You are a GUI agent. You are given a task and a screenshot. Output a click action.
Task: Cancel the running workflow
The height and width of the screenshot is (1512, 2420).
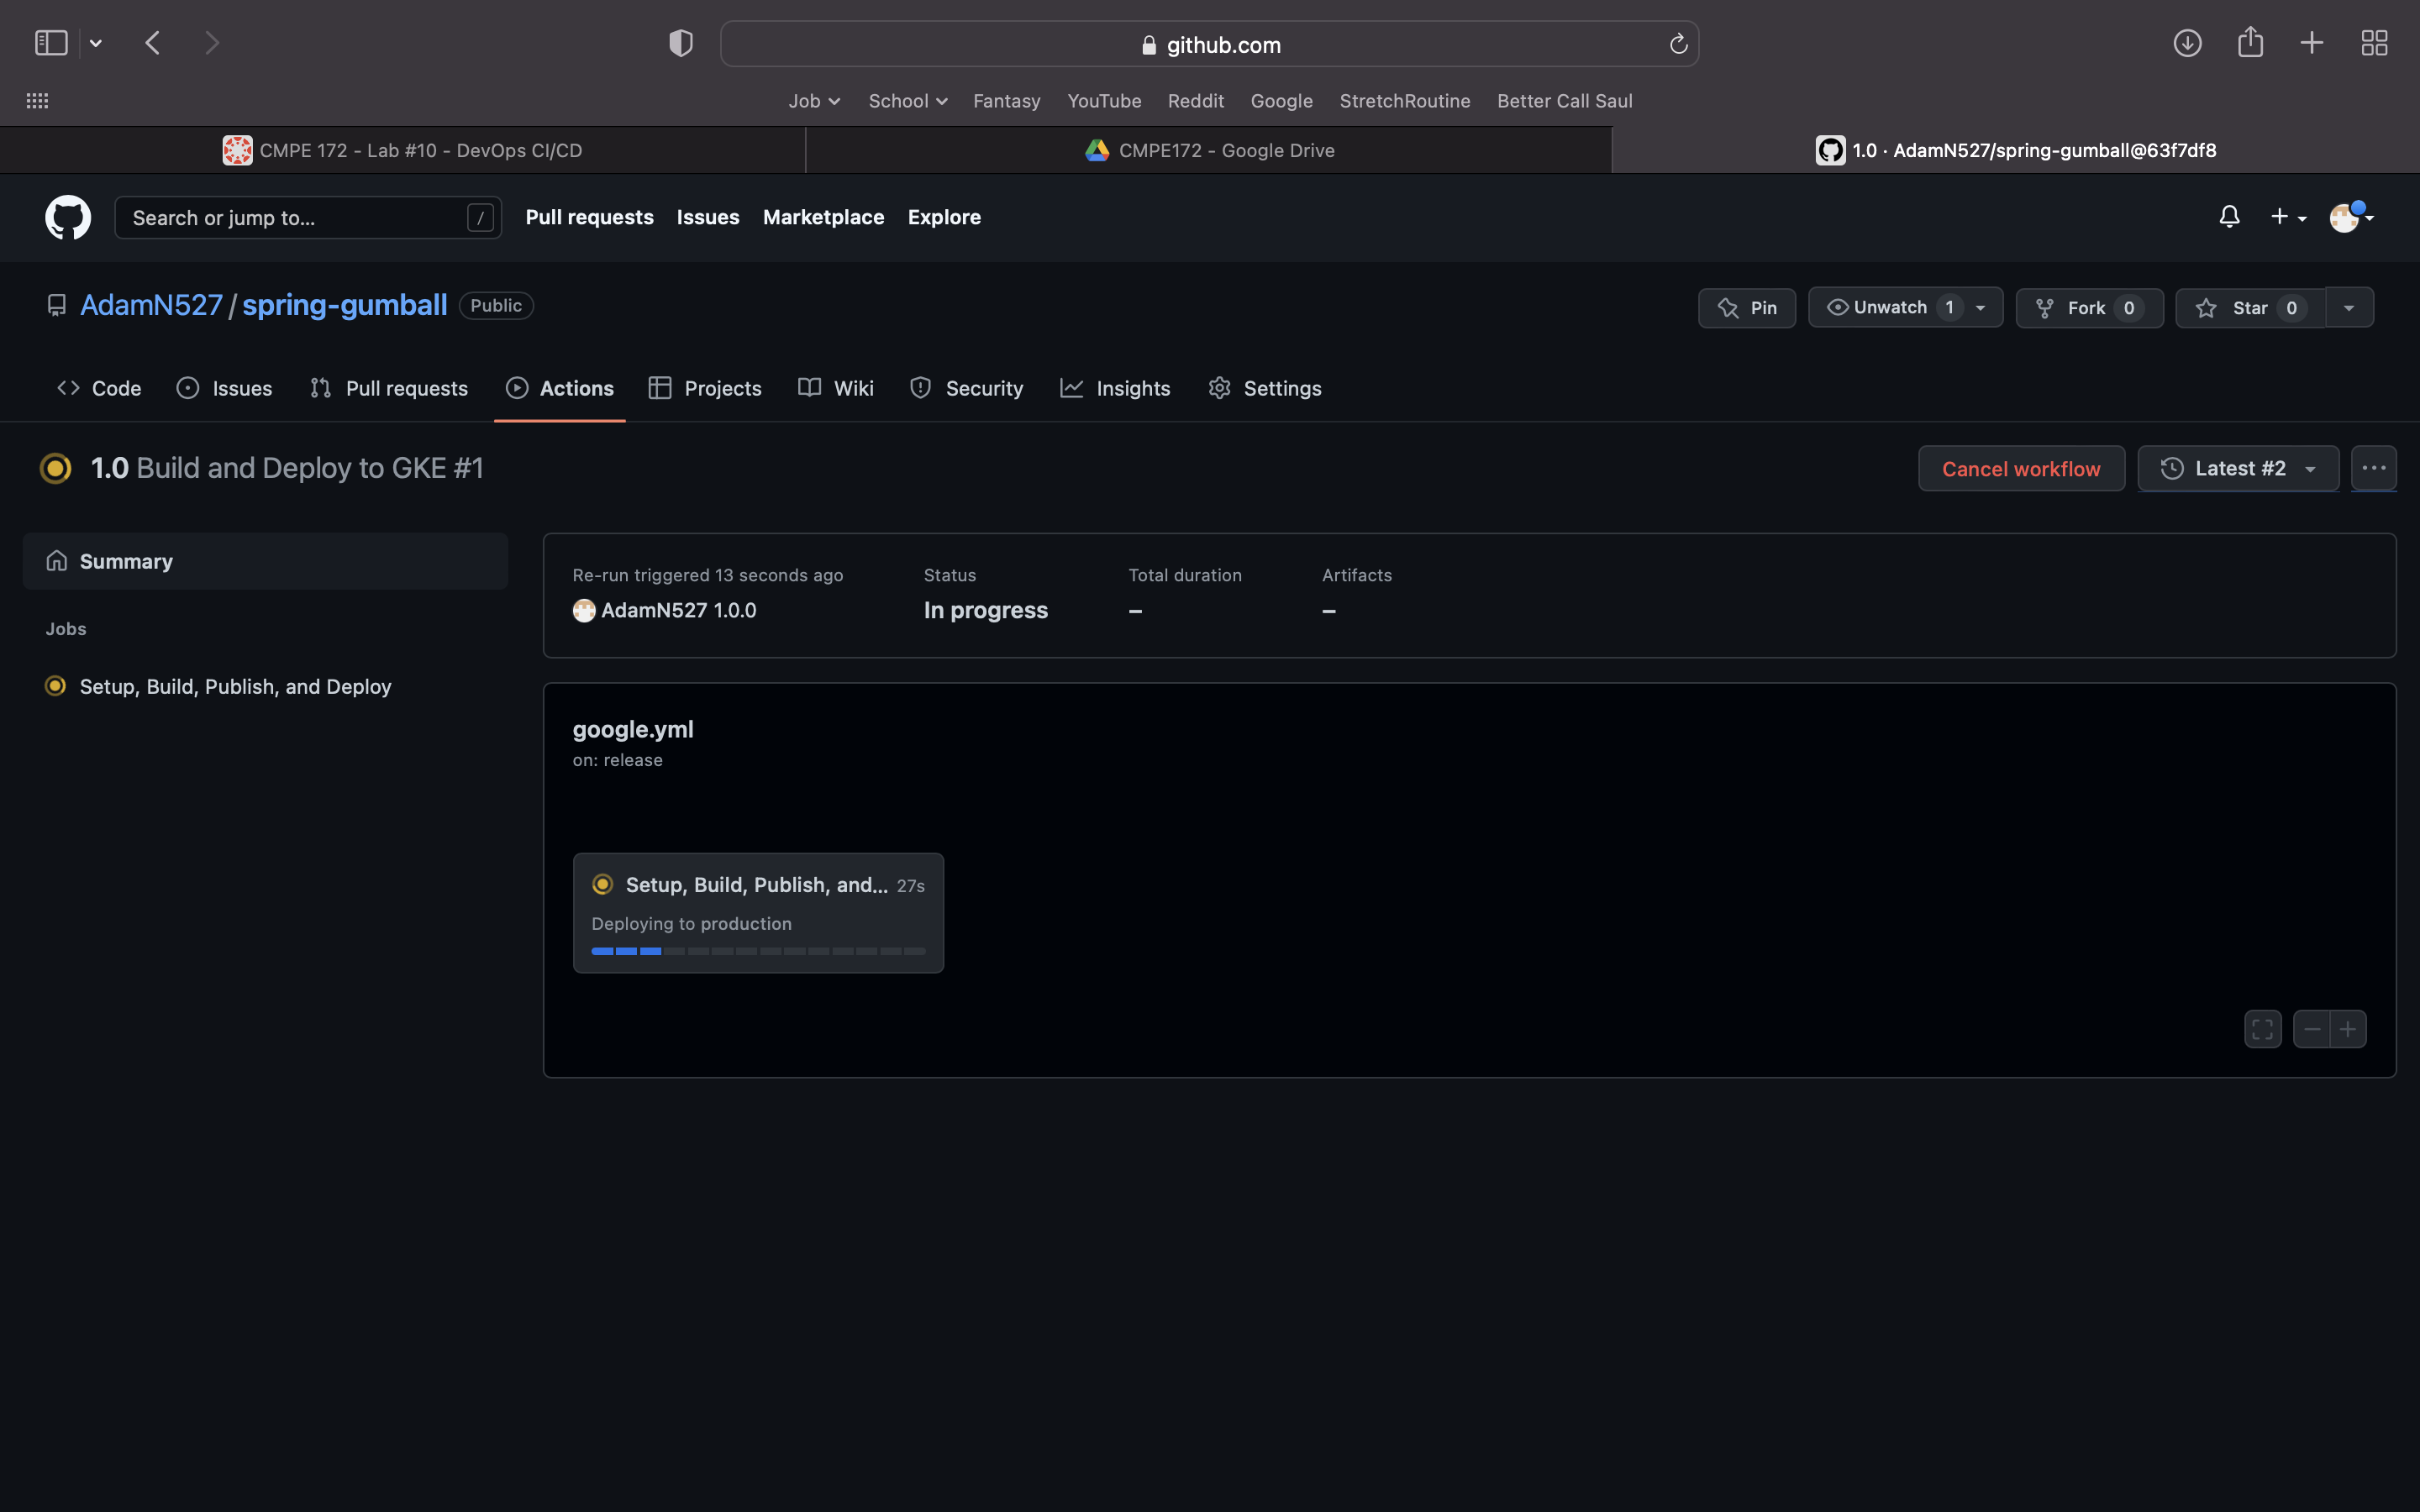[2020, 468]
